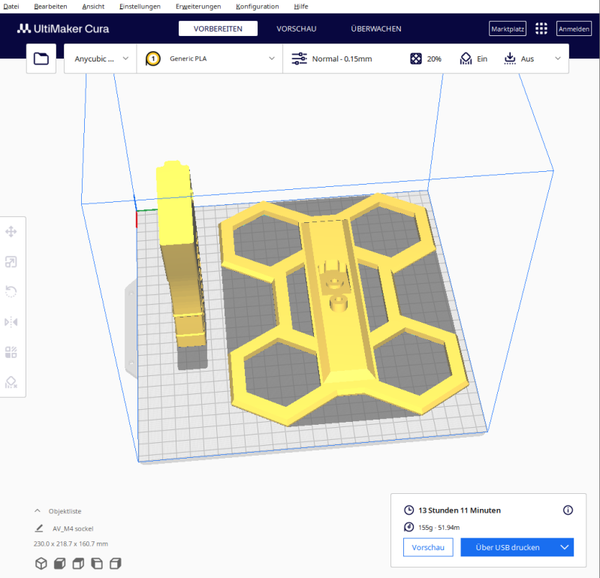The width and height of the screenshot is (600, 578).
Task: Expand USB print output options arrow
Action: (x=564, y=547)
